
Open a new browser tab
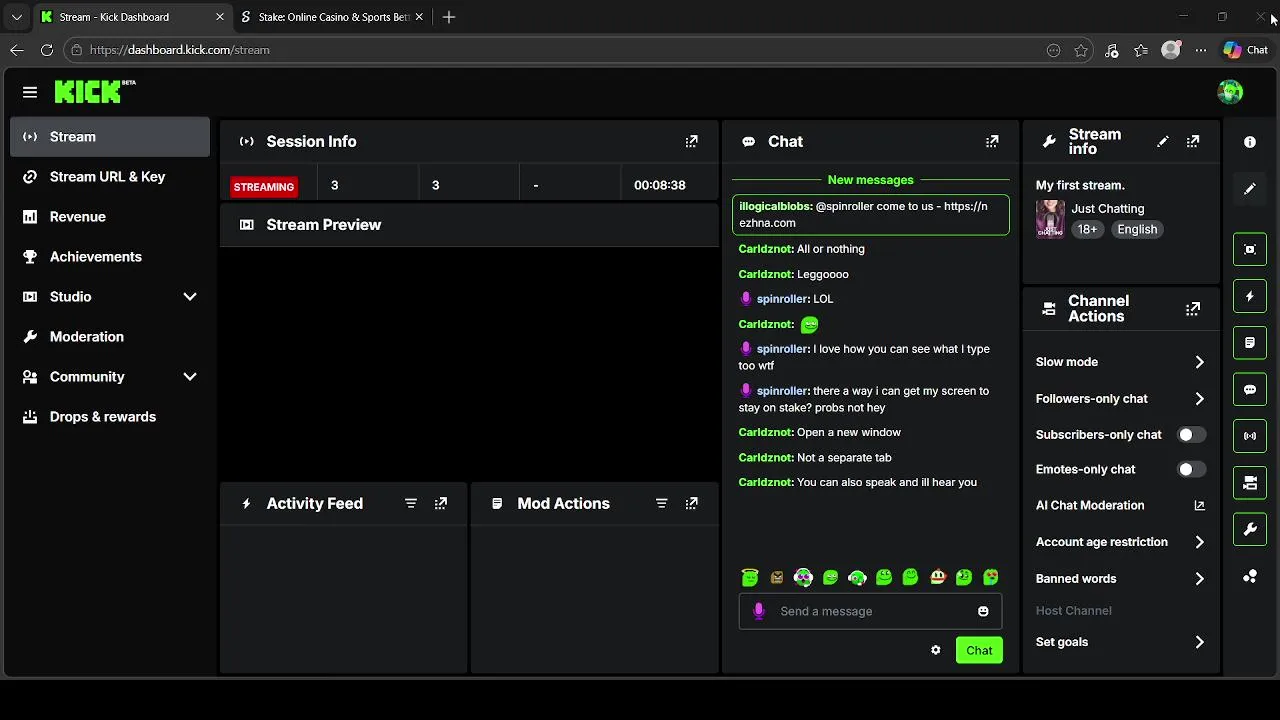(449, 17)
